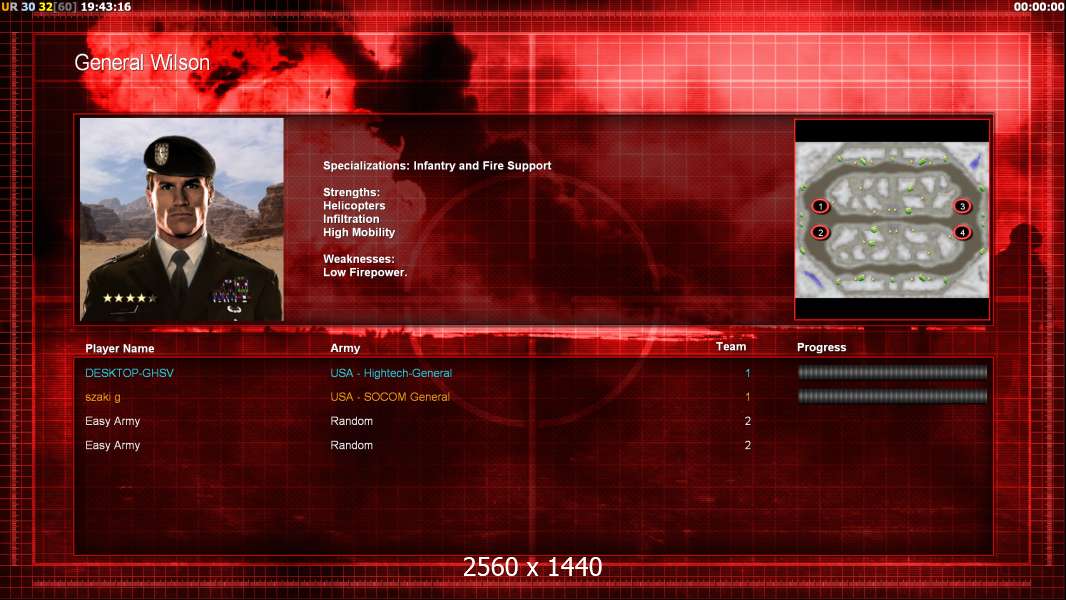1066x600 pixels.
Task: Click USA - Hightech-General army entry
Action: [391, 373]
